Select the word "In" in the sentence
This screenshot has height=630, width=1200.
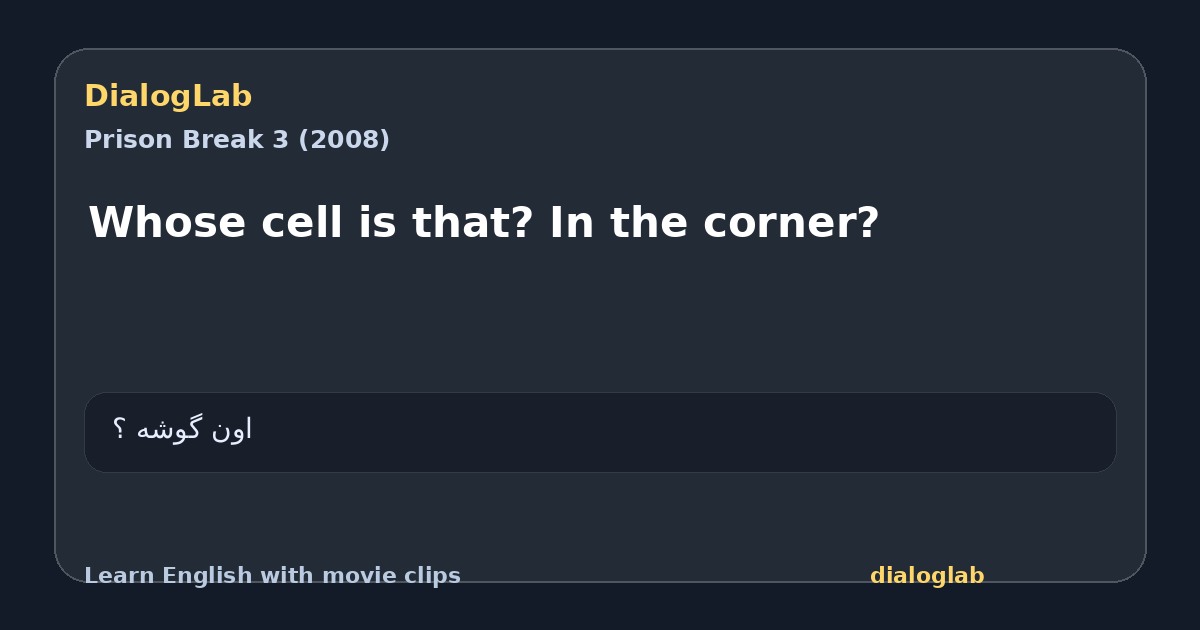point(572,222)
